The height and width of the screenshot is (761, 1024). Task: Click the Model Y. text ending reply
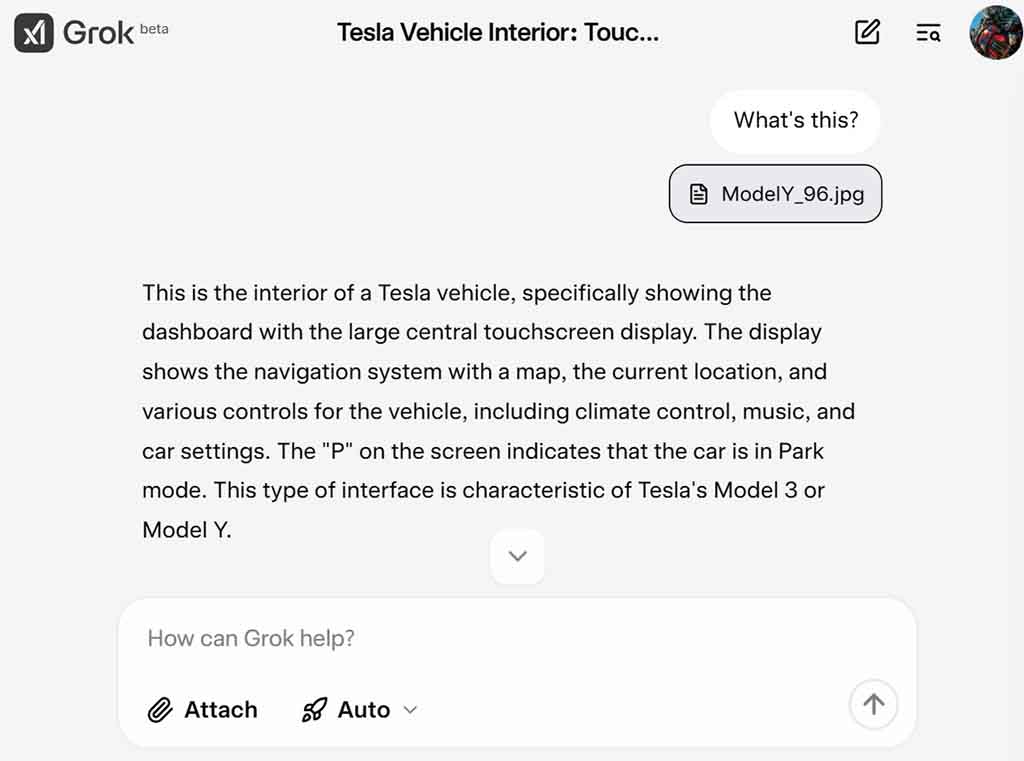pos(187,530)
